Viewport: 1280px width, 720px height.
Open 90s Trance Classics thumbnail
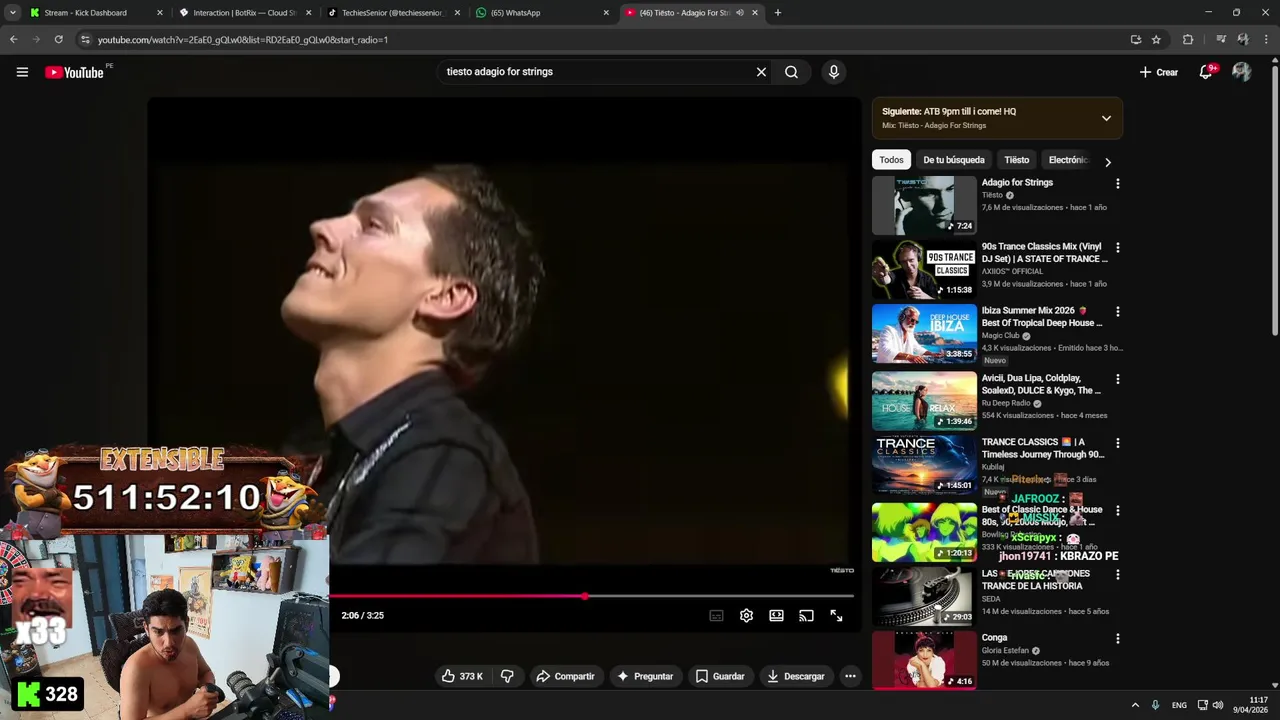pyautogui.click(x=924, y=269)
